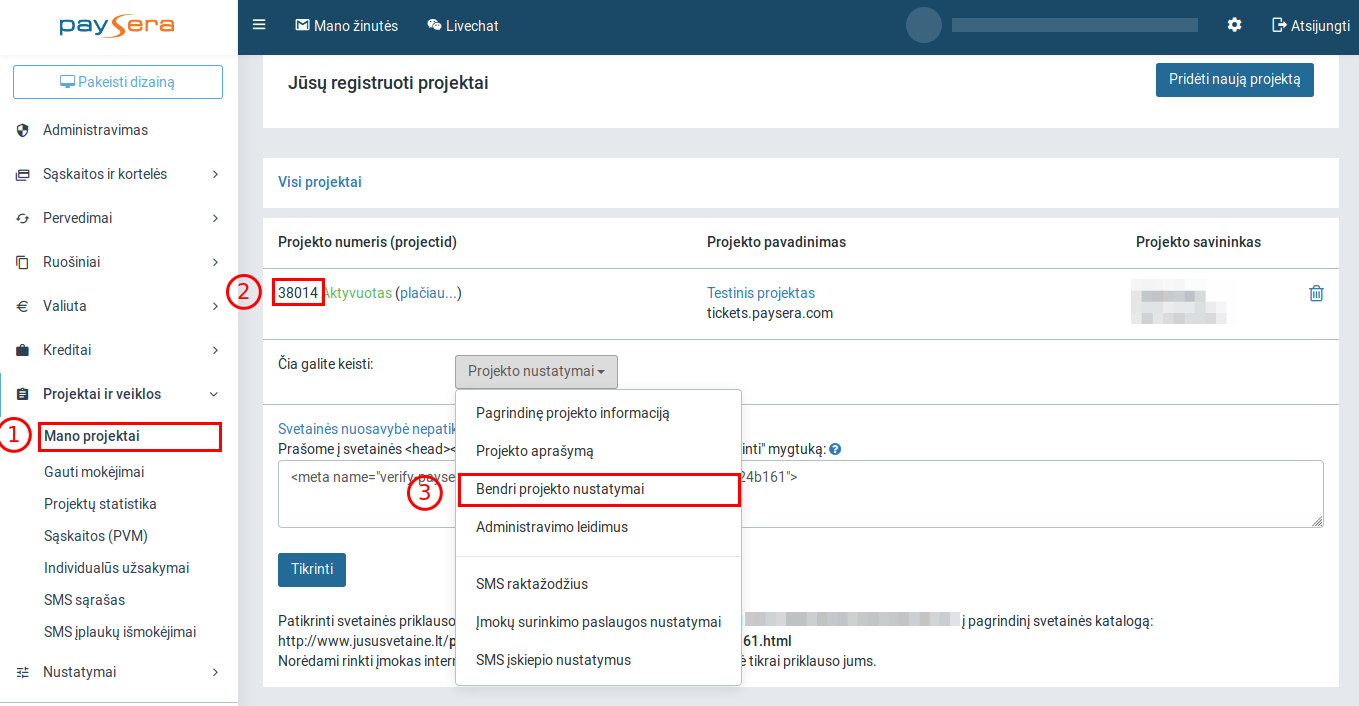Expand Sąskaitos ir kortelės chevron
Image resolution: width=1359 pixels, height=706 pixels.
215,174
